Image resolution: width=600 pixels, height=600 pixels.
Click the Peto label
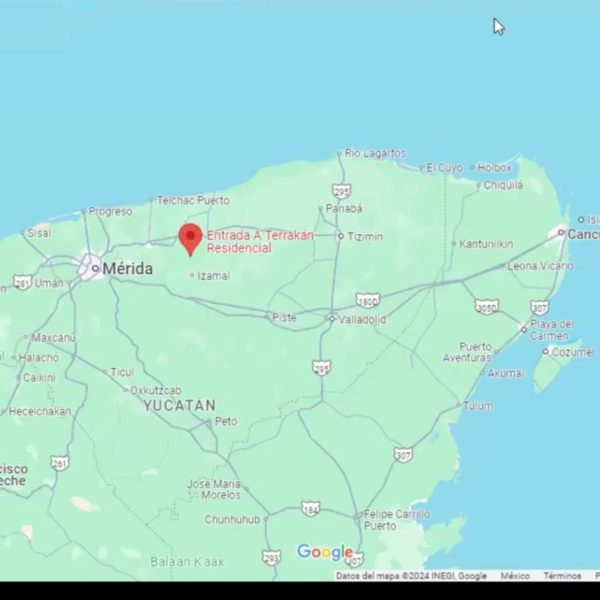coord(226,421)
